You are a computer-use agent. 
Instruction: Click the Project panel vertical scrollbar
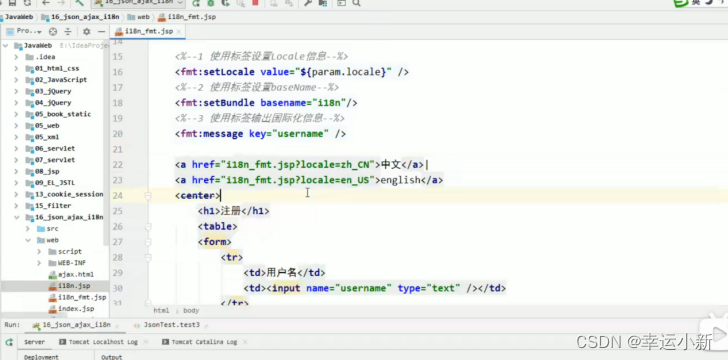(x=107, y=143)
